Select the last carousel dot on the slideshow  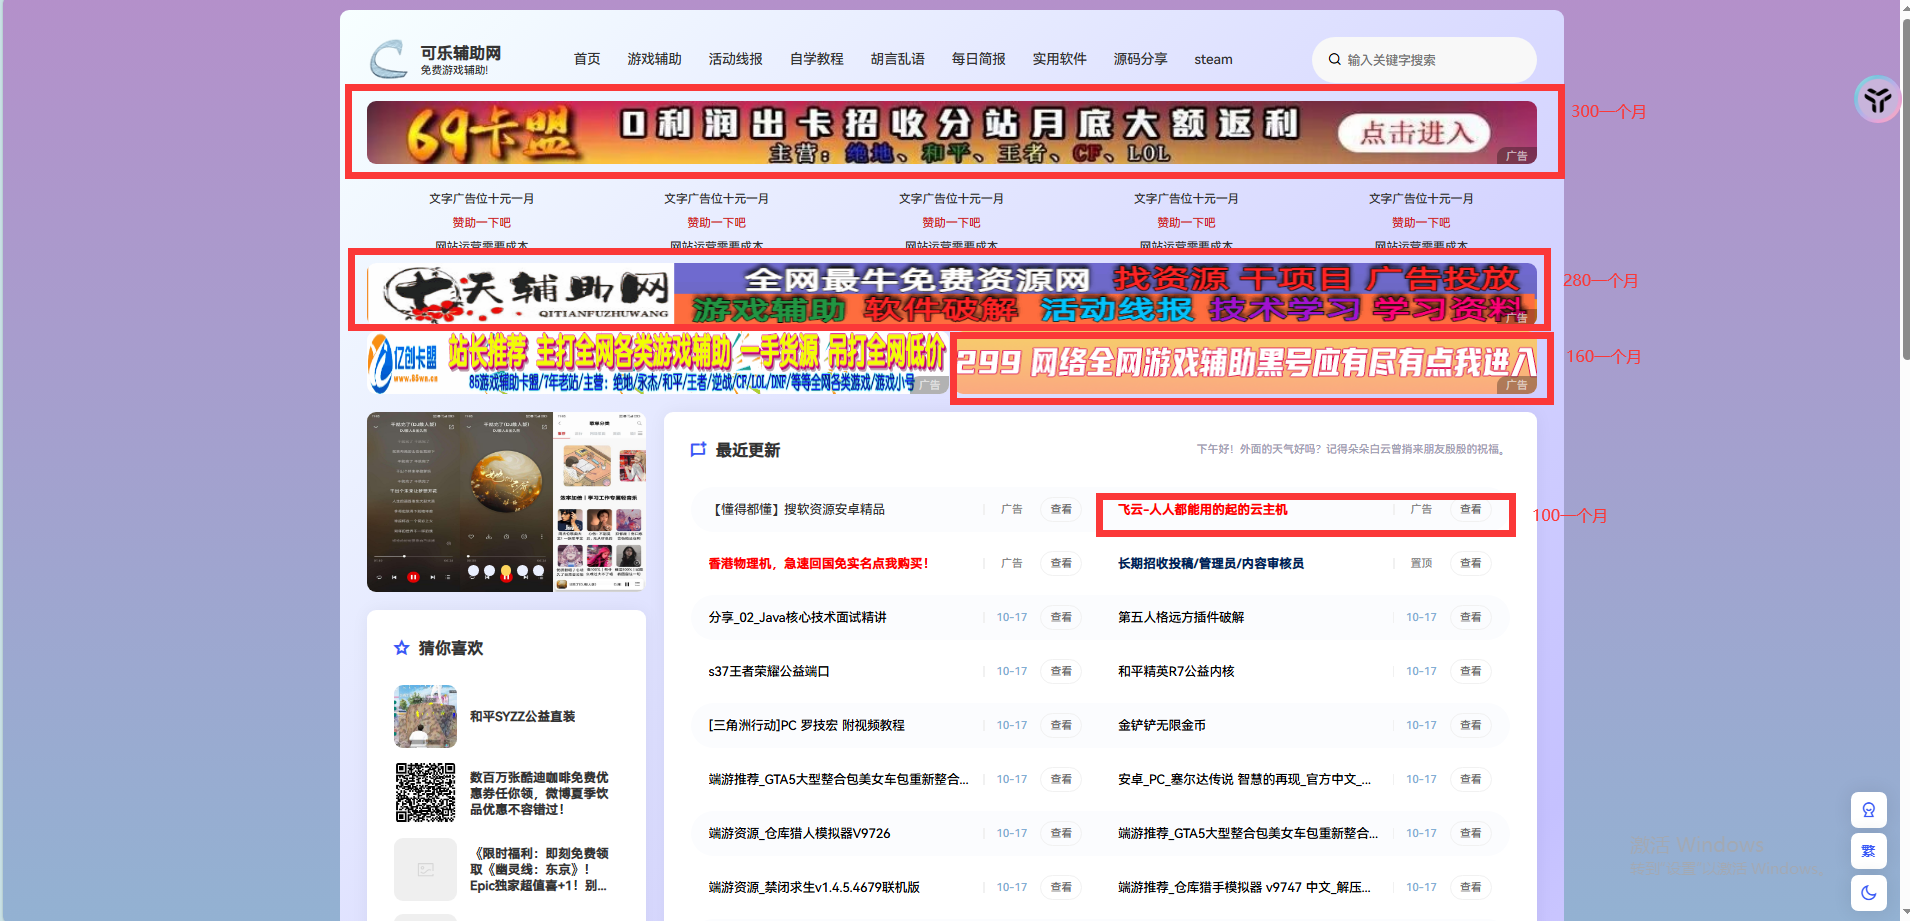click(538, 571)
